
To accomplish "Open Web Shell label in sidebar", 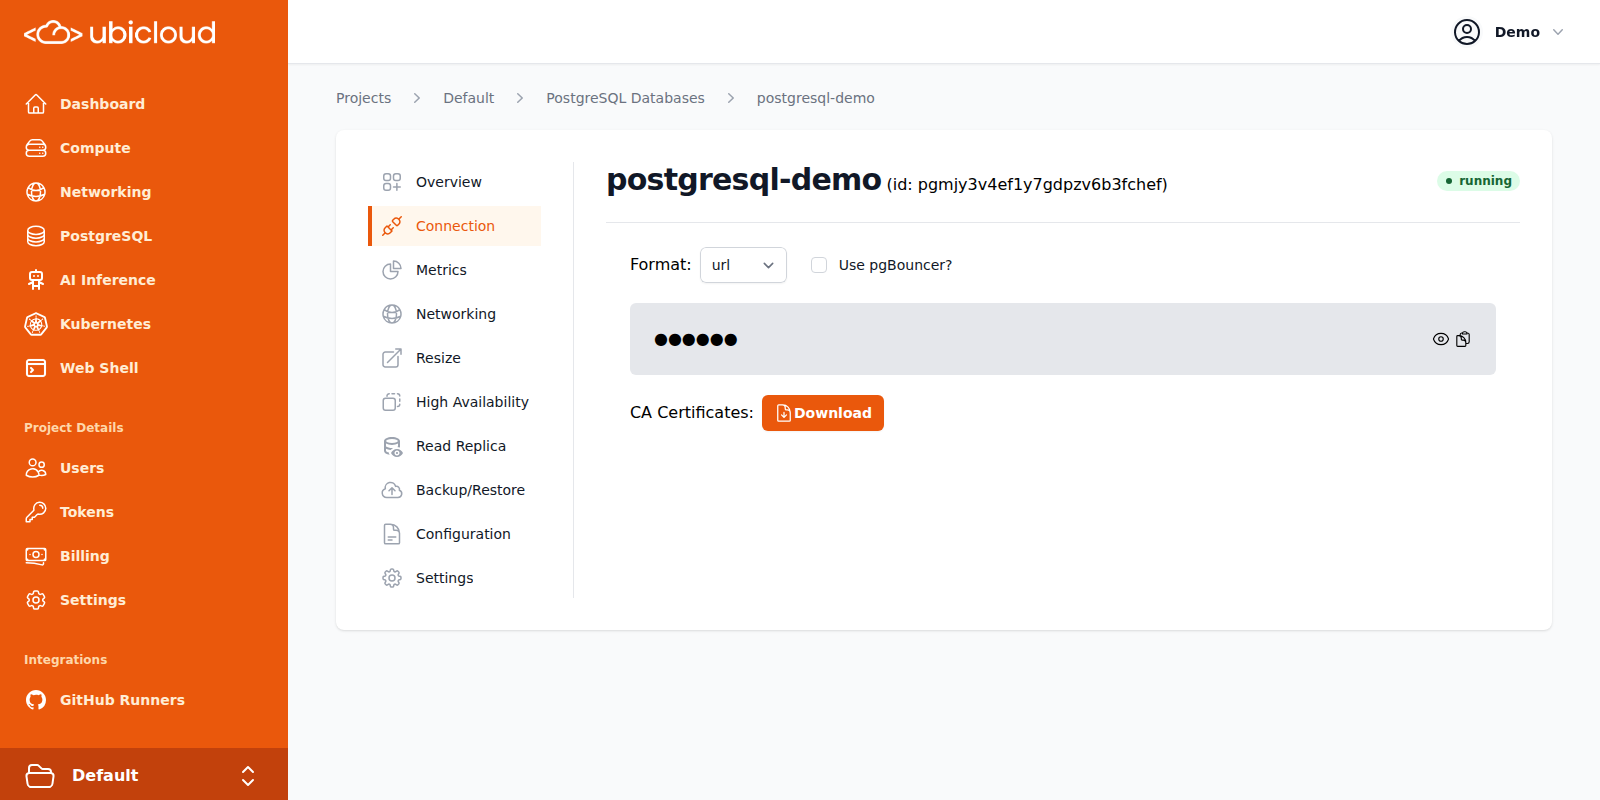I will (x=99, y=368).
